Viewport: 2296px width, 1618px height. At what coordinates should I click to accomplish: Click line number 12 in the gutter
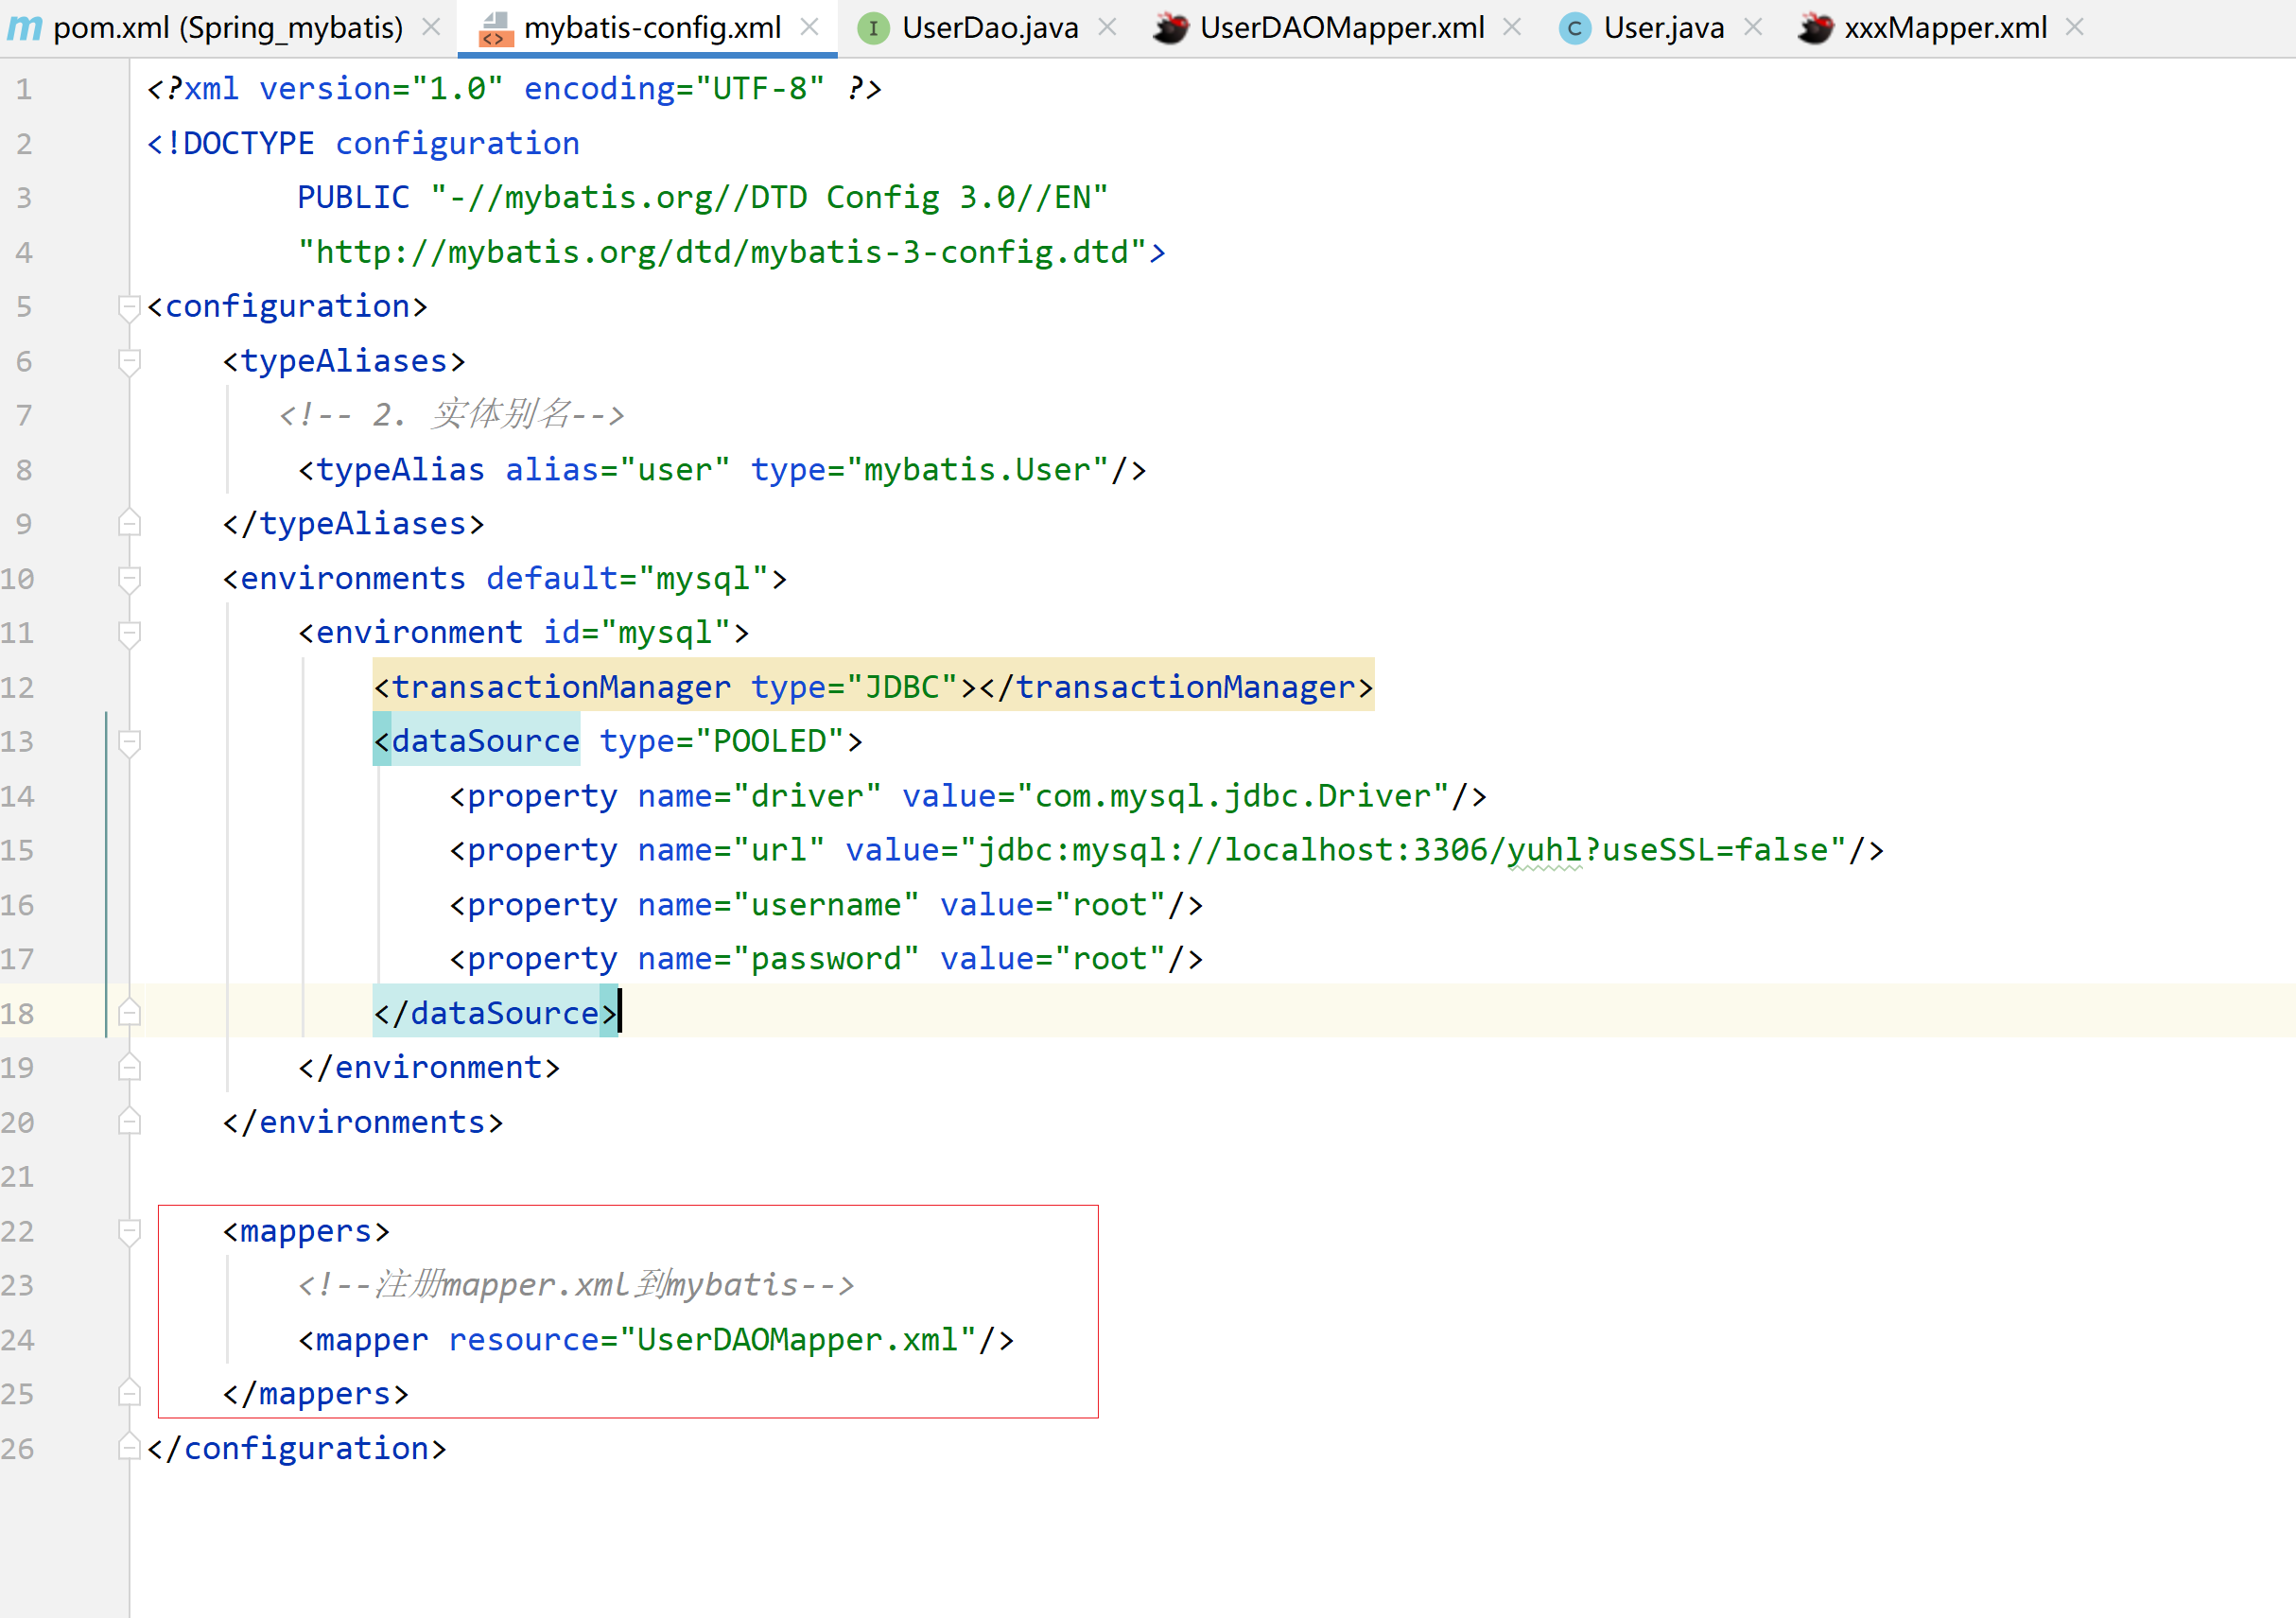click(x=18, y=688)
